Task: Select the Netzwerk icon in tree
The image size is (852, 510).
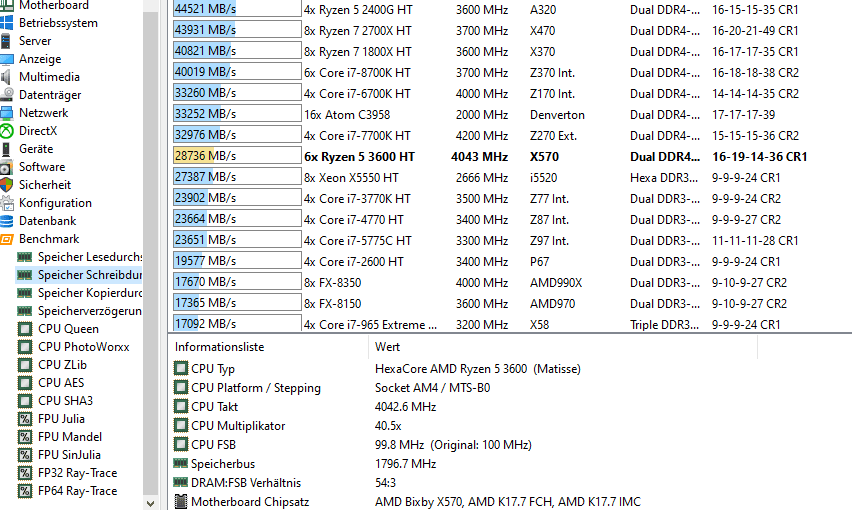Action: [x=7, y=113]
